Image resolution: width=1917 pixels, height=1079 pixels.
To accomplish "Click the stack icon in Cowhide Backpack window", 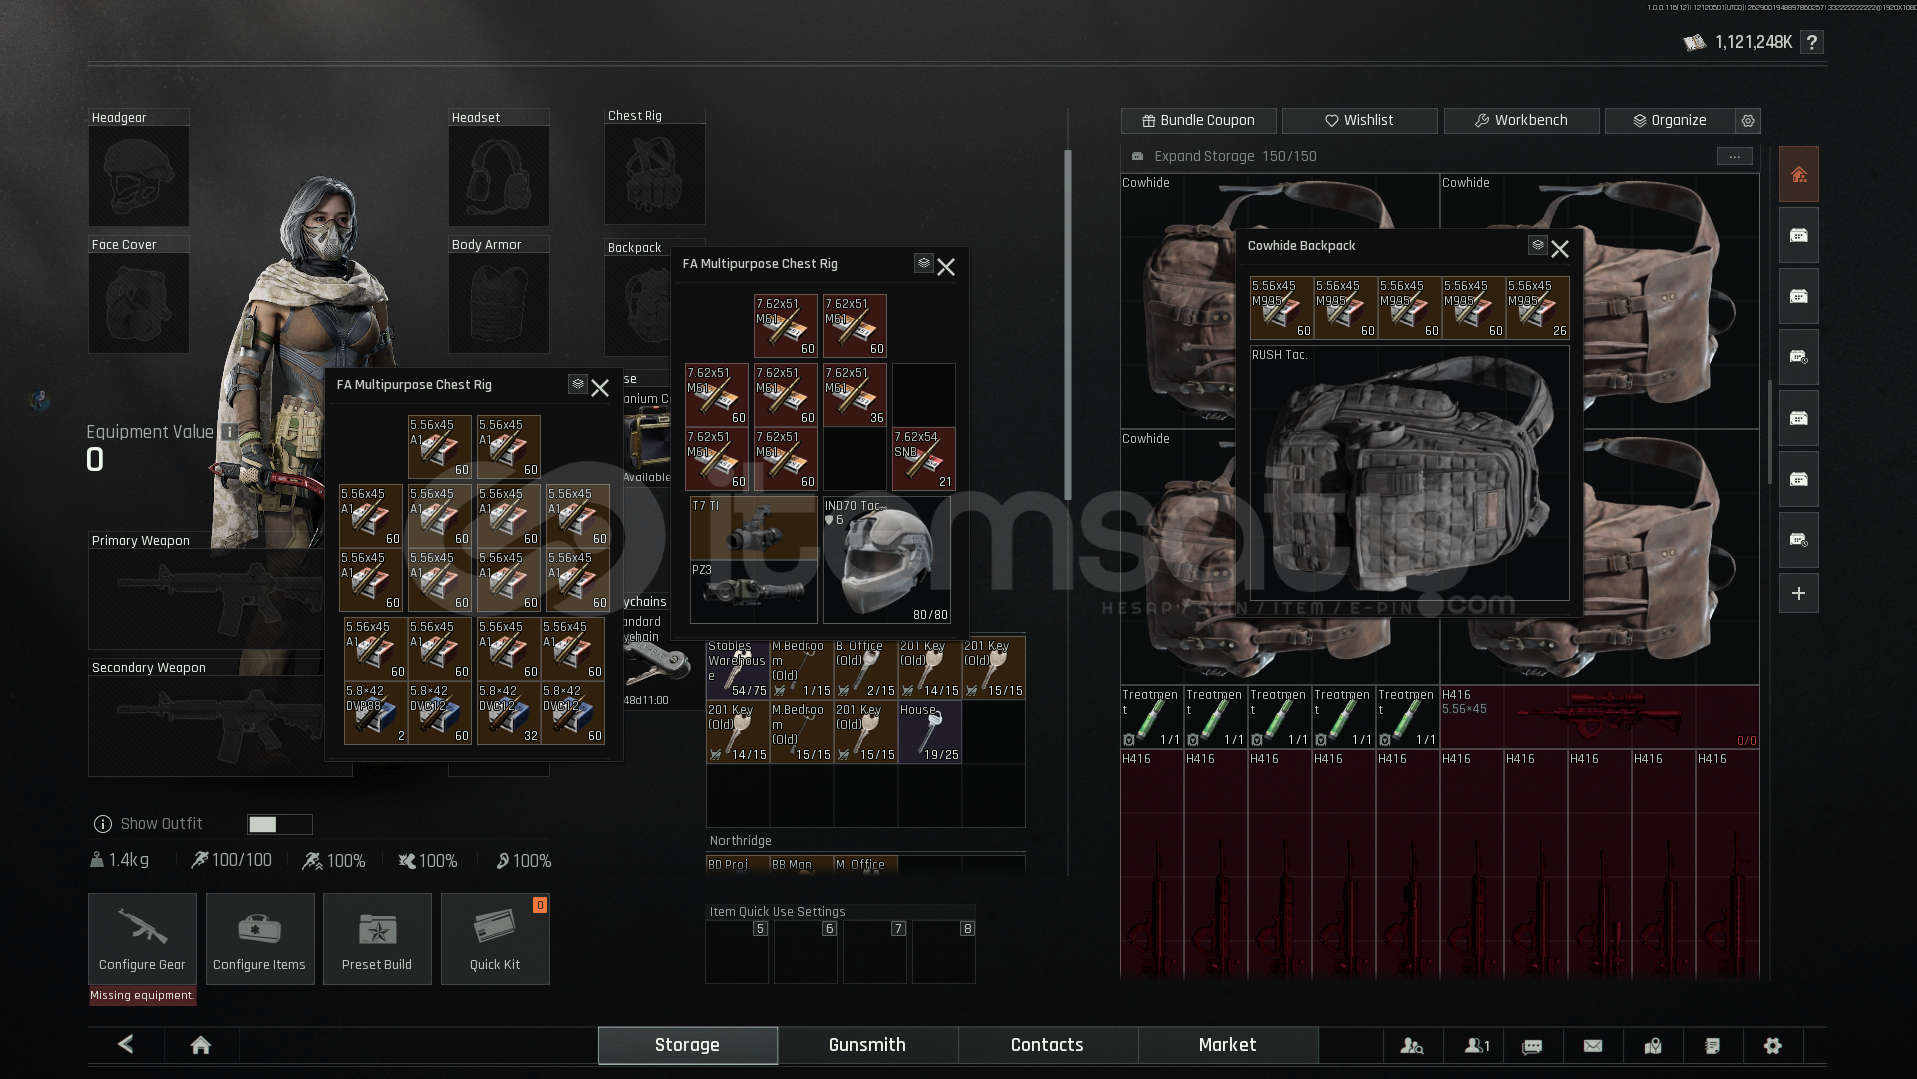I will [x=1538, y=245].
